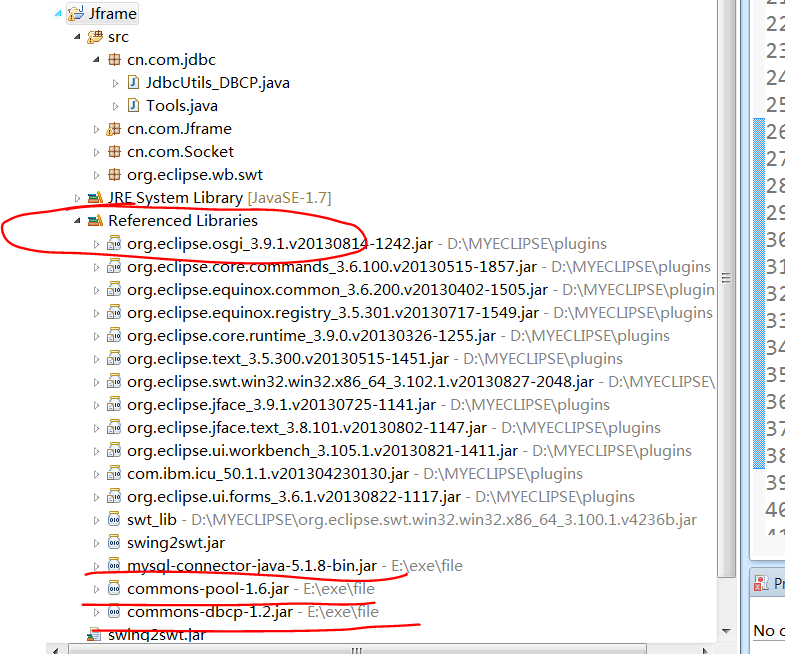Click the horizontal scrollbar thumb
This screenshot has width=785, height=654.
[357, 650]
